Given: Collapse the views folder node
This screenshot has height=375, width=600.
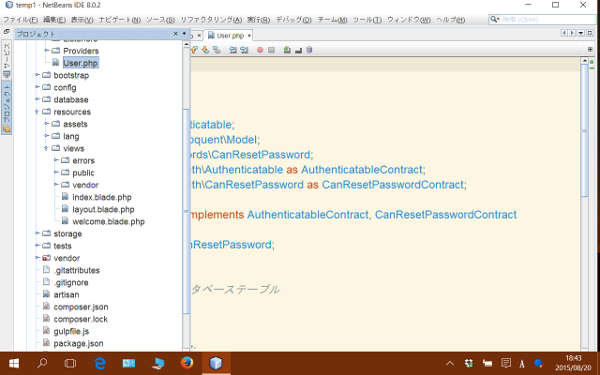Looking at the screenshot, I should tap(46, 148).
